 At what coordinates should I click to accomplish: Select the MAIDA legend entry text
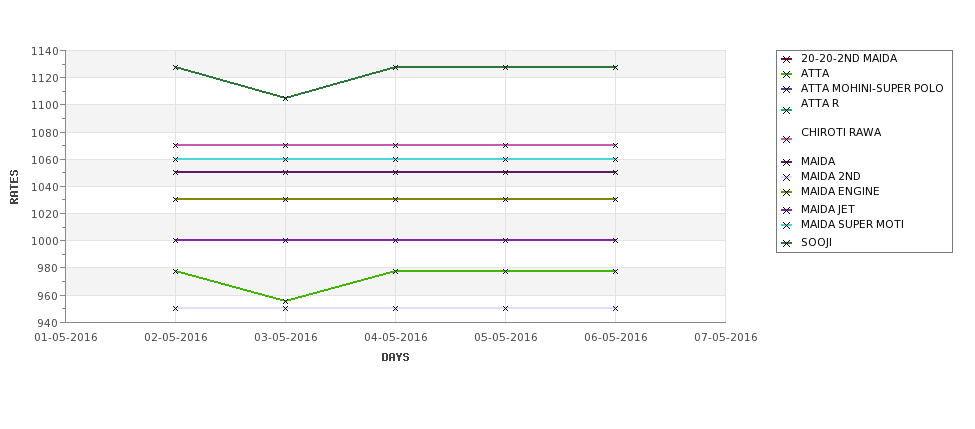(x=818, y=162)
